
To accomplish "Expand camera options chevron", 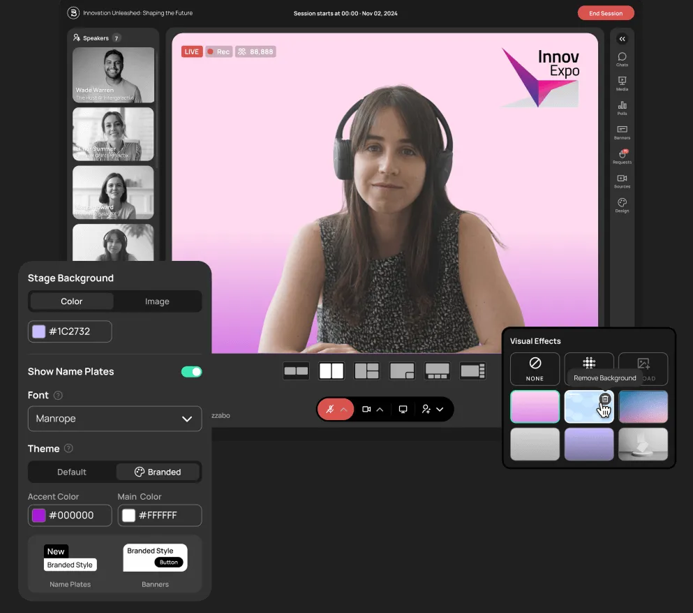I will point(380,409).
